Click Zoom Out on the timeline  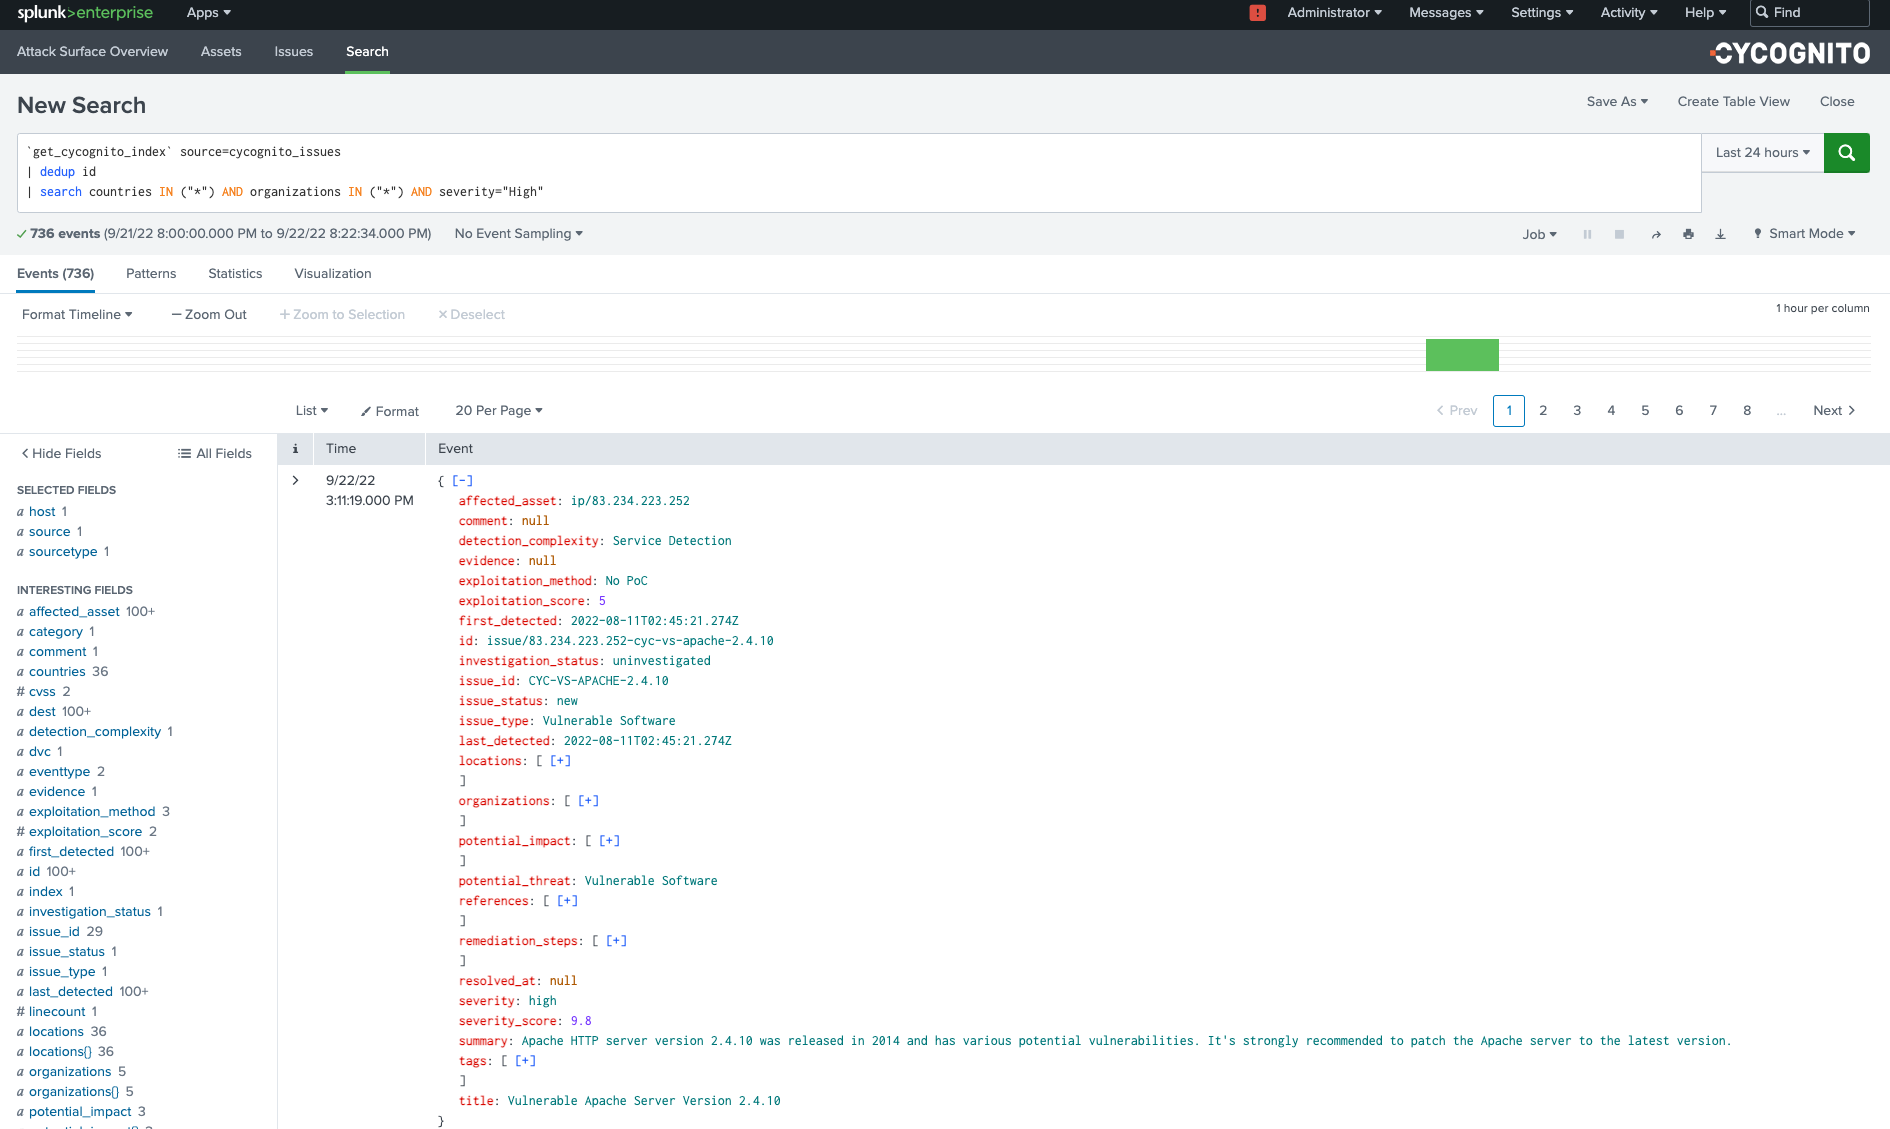pyautogui.click(x=209, y=315)
